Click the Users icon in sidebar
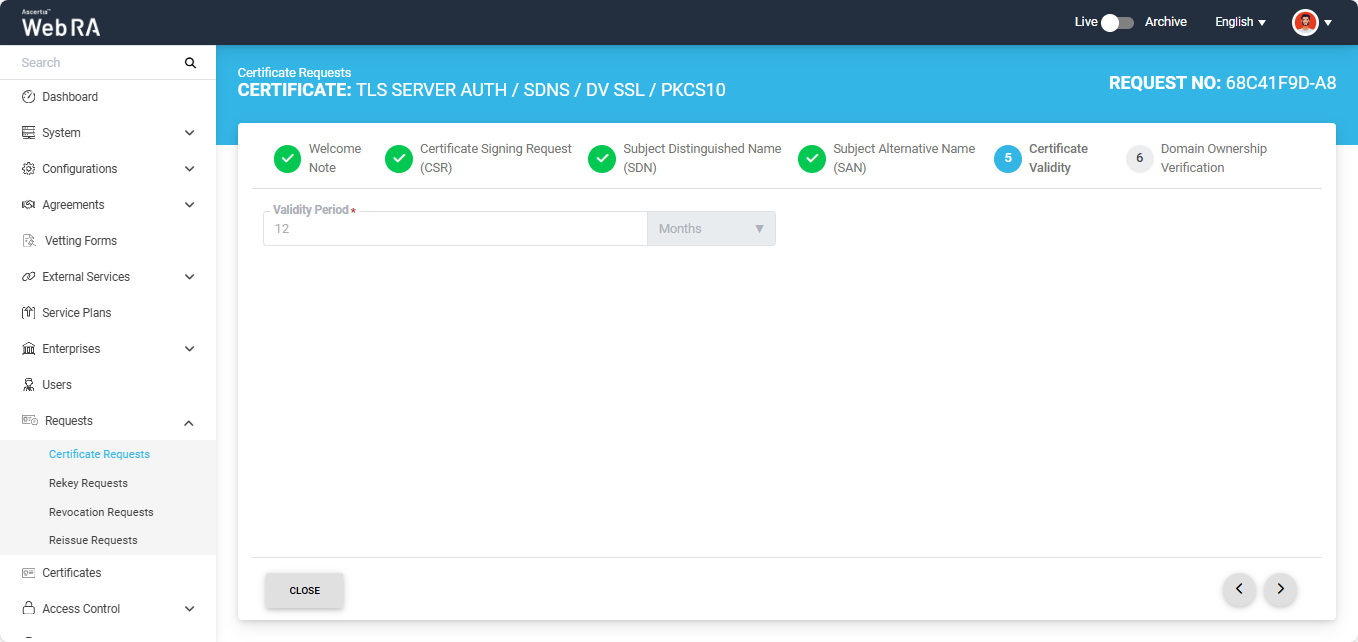 tap(29, 385)
